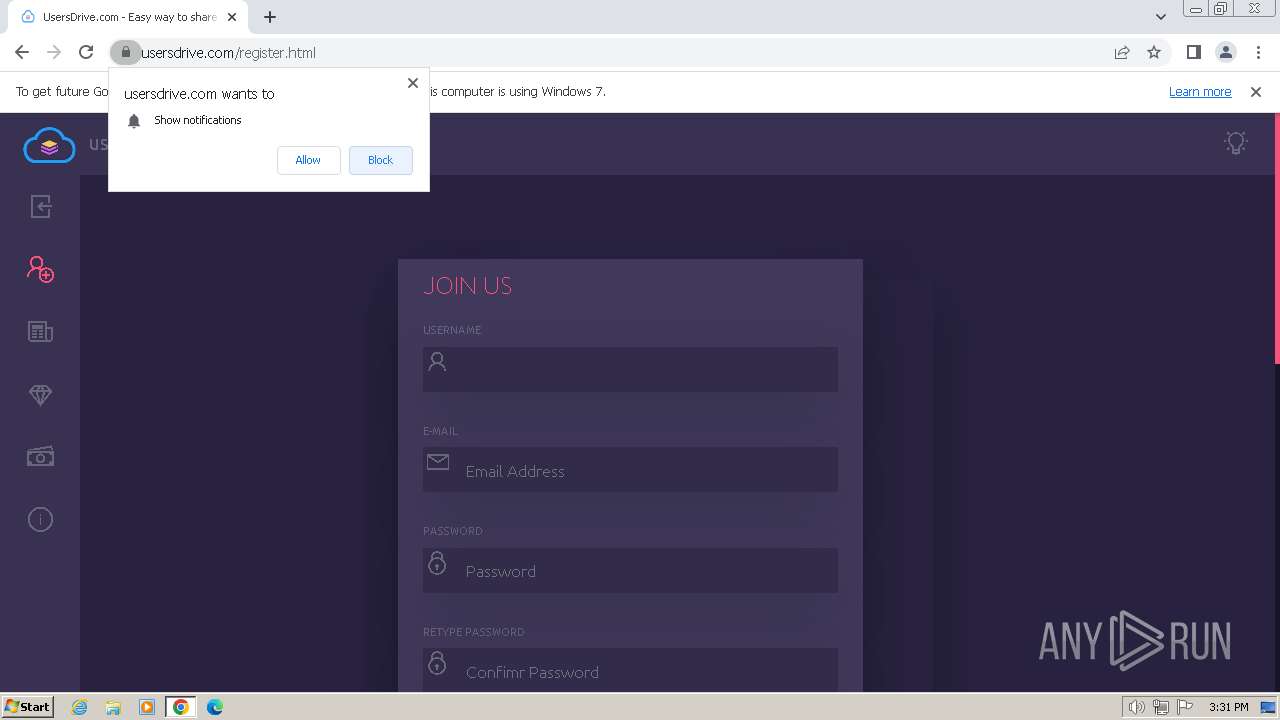The width and height of the screenshot is (1280, 720).
Task: Click the UsersDrive cloud logo
Action: click(49, 146)
